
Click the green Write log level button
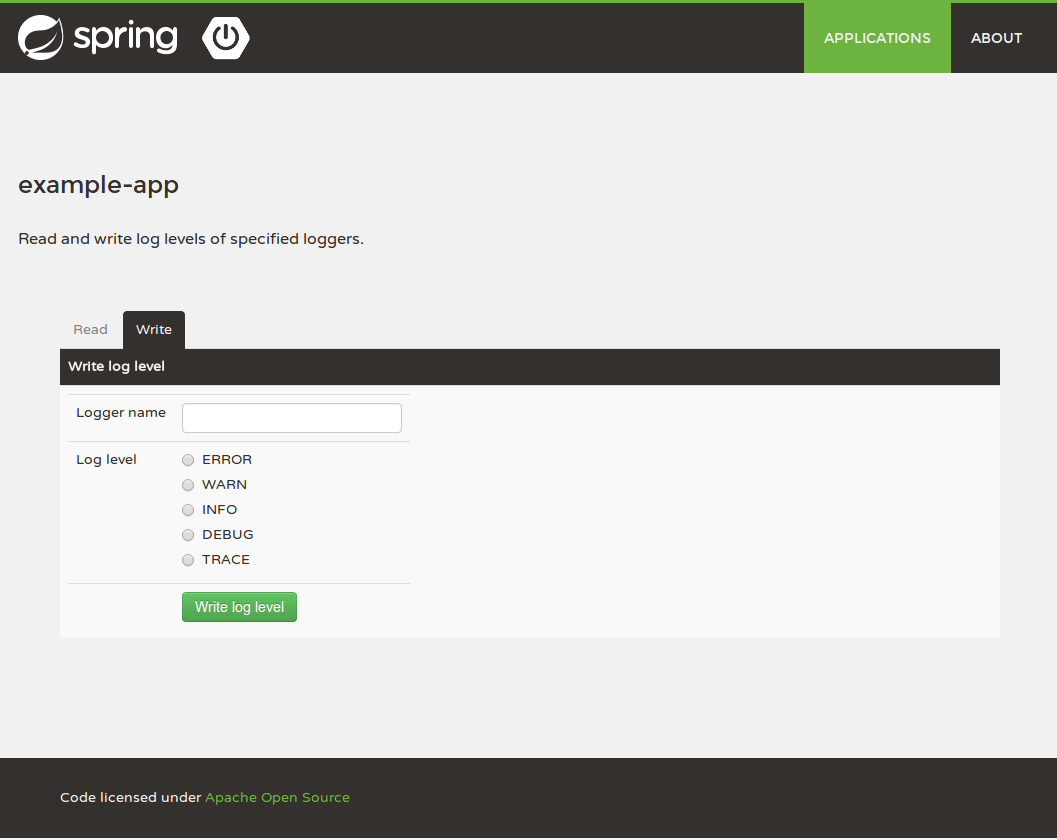coord(239,607)
